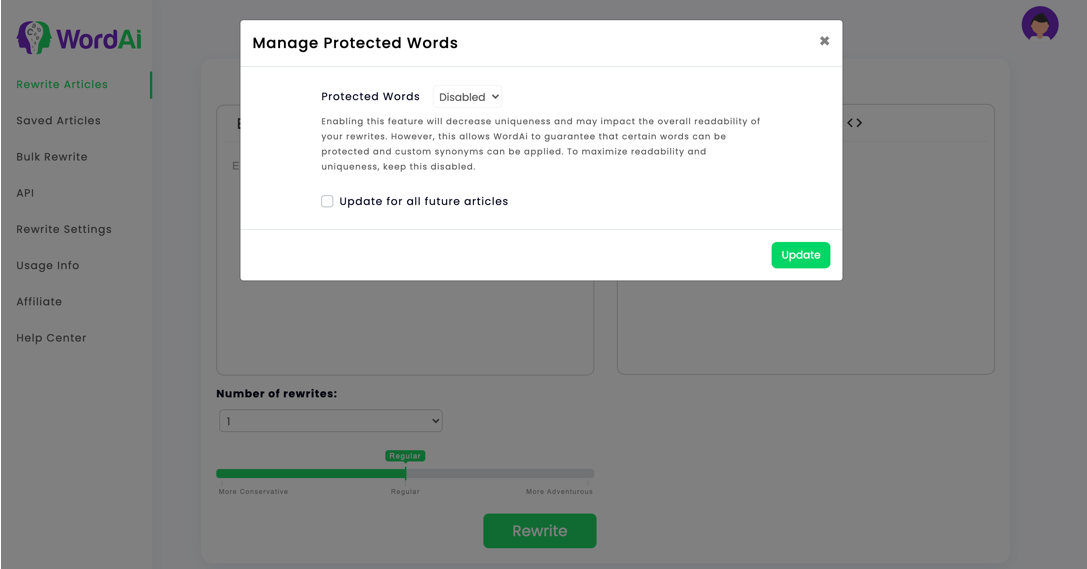Open the user profile avatar

pos(1040,25)
